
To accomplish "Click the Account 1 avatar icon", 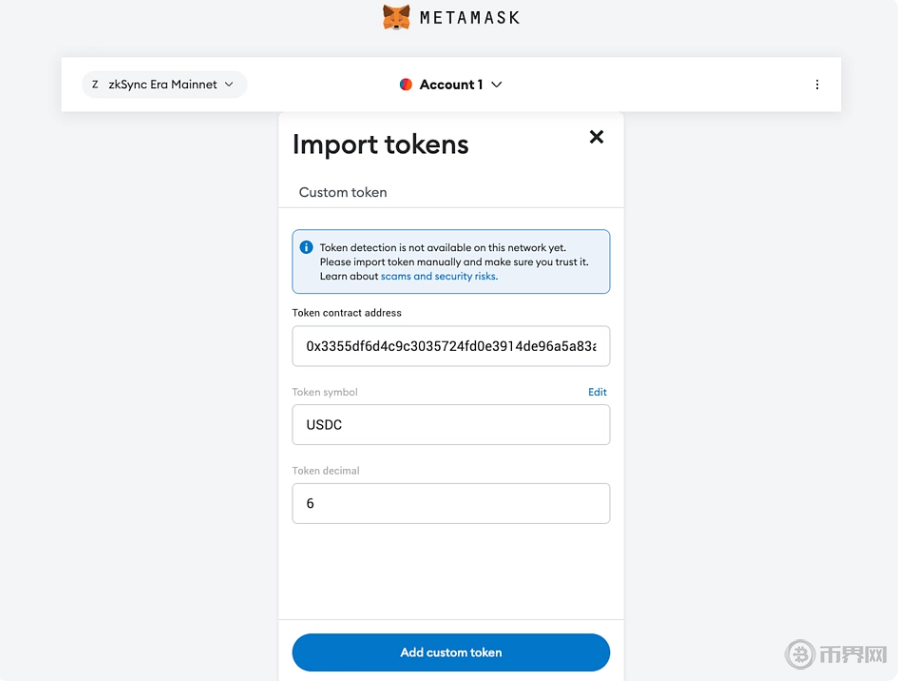I will tap(406, 85).
